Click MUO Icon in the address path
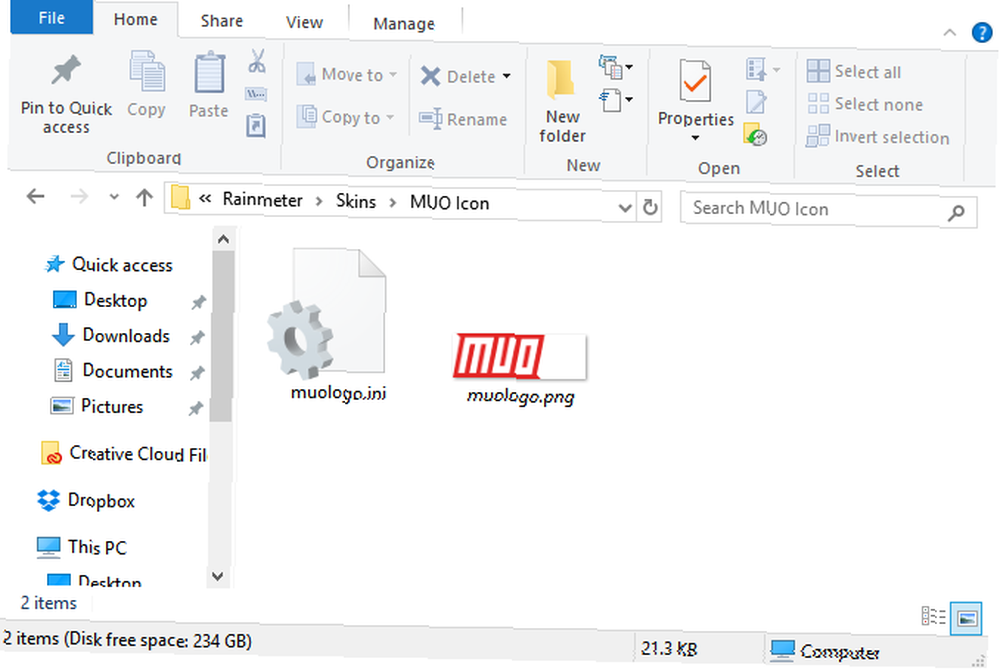The image size is (1000, 671). point(450,203)
